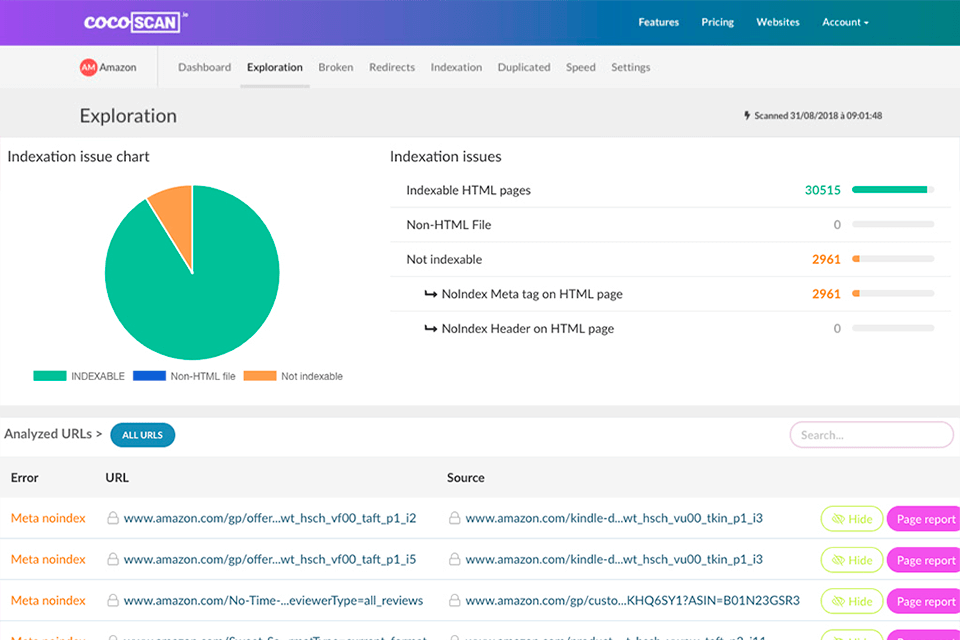
Task: Open the Settings tab
Action: (x=631, y=67)
